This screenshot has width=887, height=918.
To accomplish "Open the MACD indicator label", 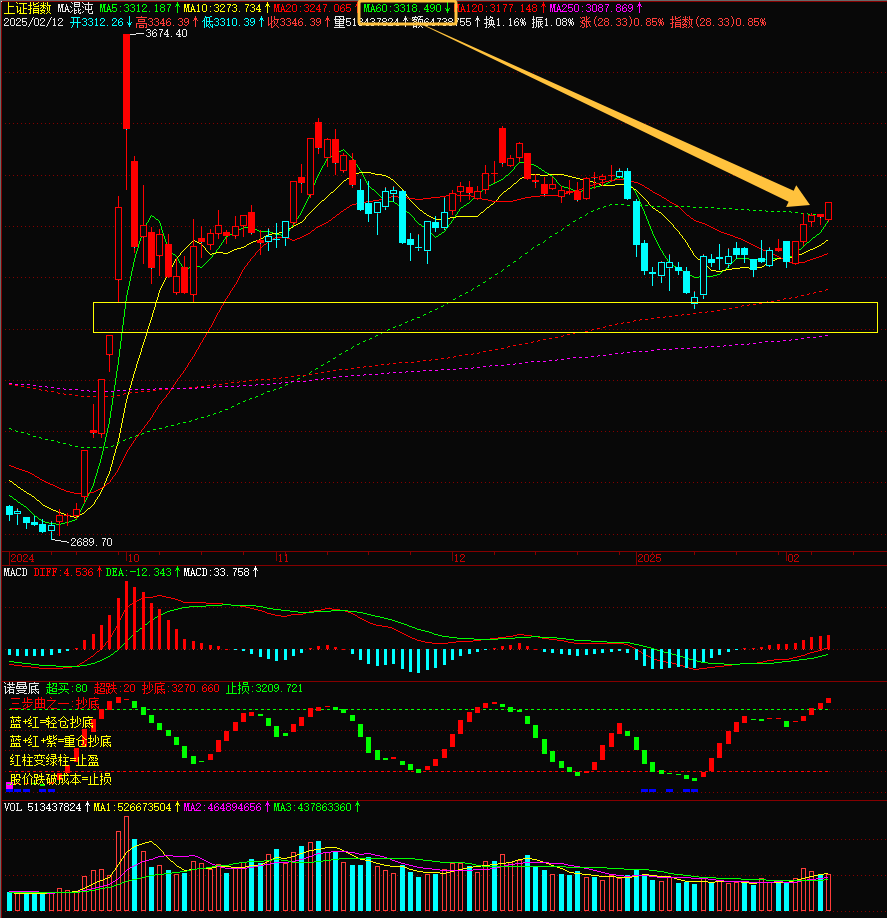I will (16, 573).
